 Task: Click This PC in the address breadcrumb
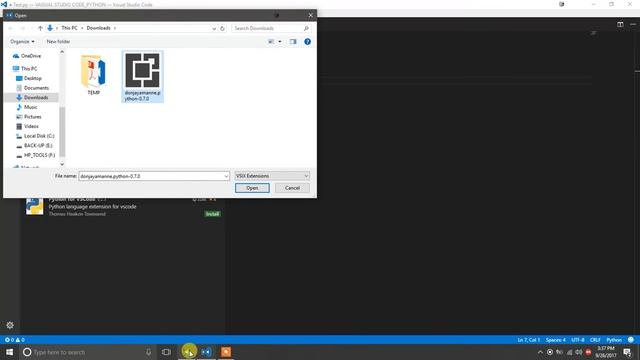(69, 28)
